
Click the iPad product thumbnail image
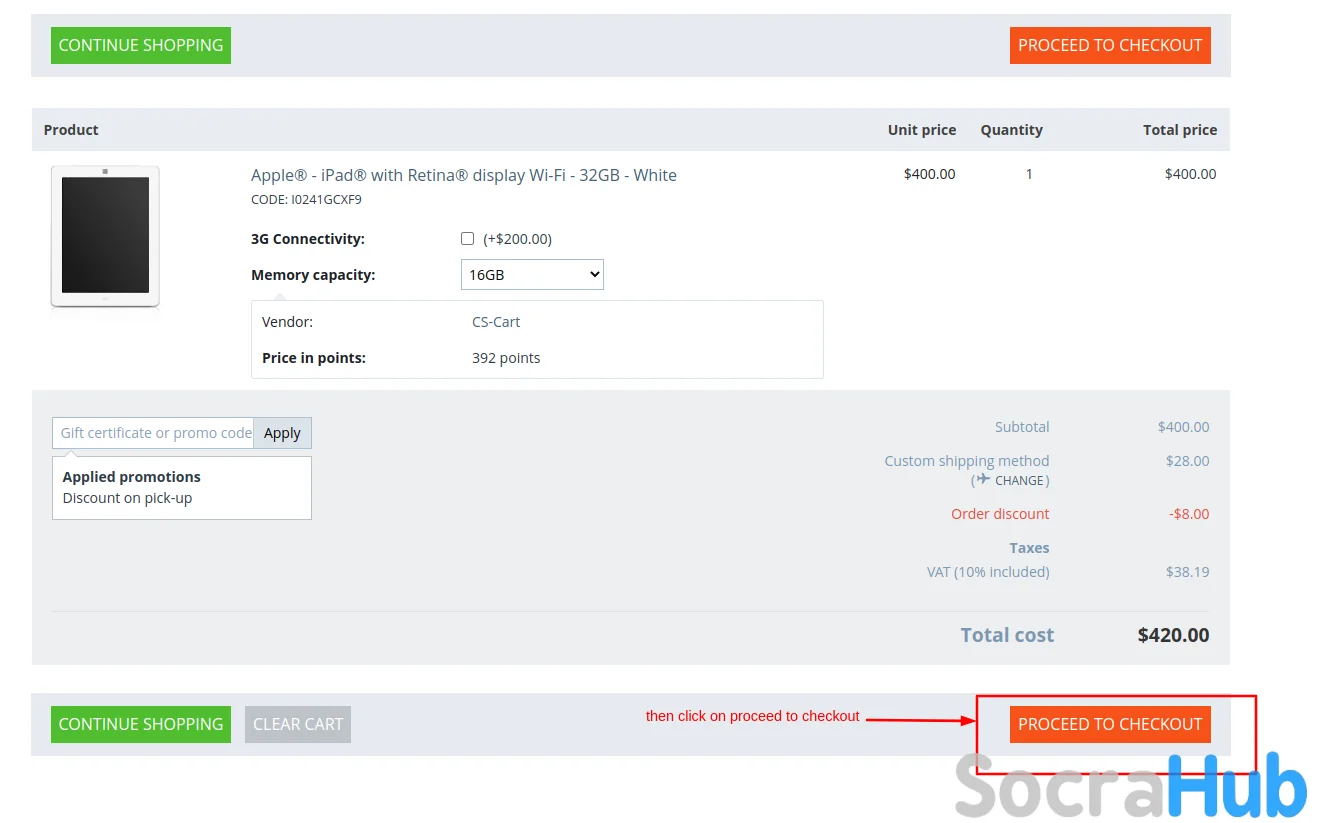(105, 237)
